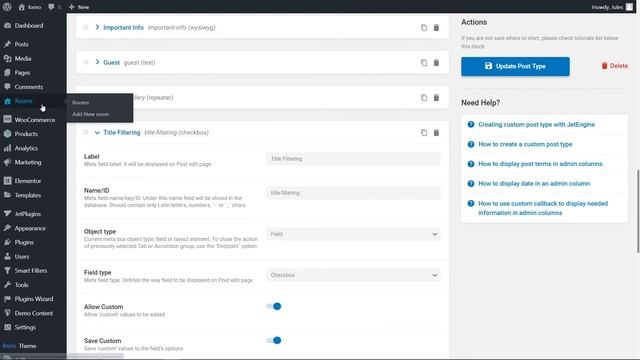
Task: Open the New content menu
Action: 79,7
